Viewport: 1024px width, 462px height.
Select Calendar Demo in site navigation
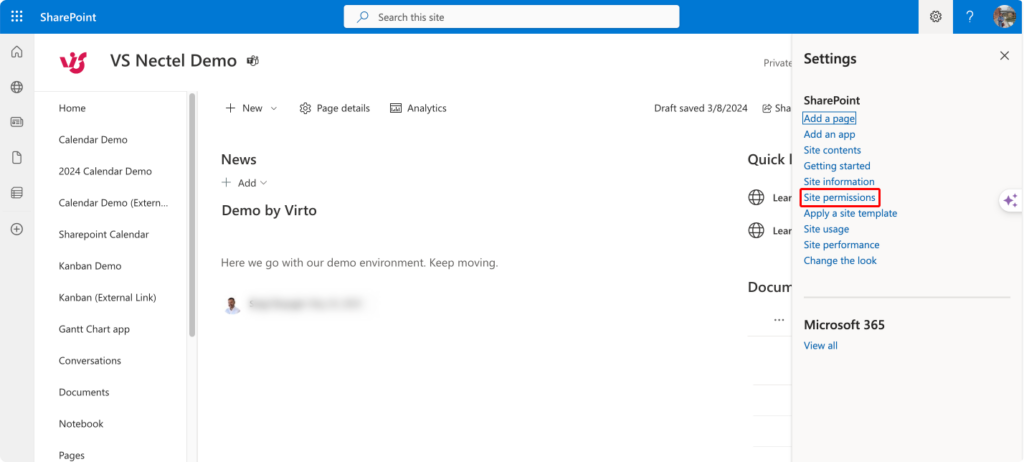tap(93, 140)
